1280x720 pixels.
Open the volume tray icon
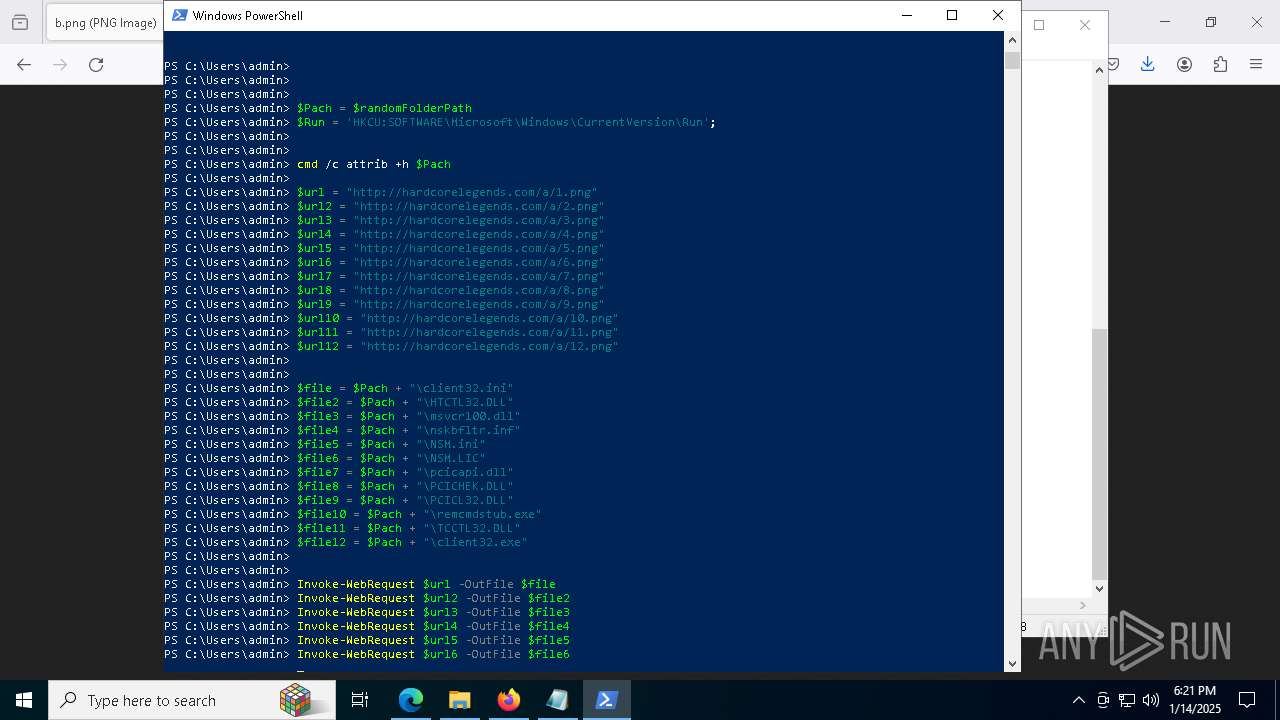1151,700
